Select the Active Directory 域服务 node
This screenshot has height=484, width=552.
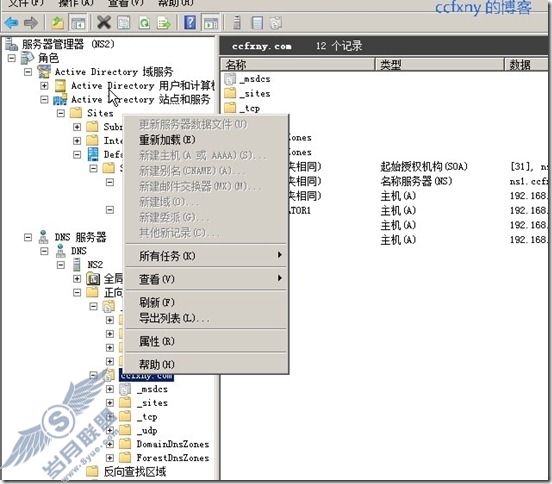tap(114, 72)
